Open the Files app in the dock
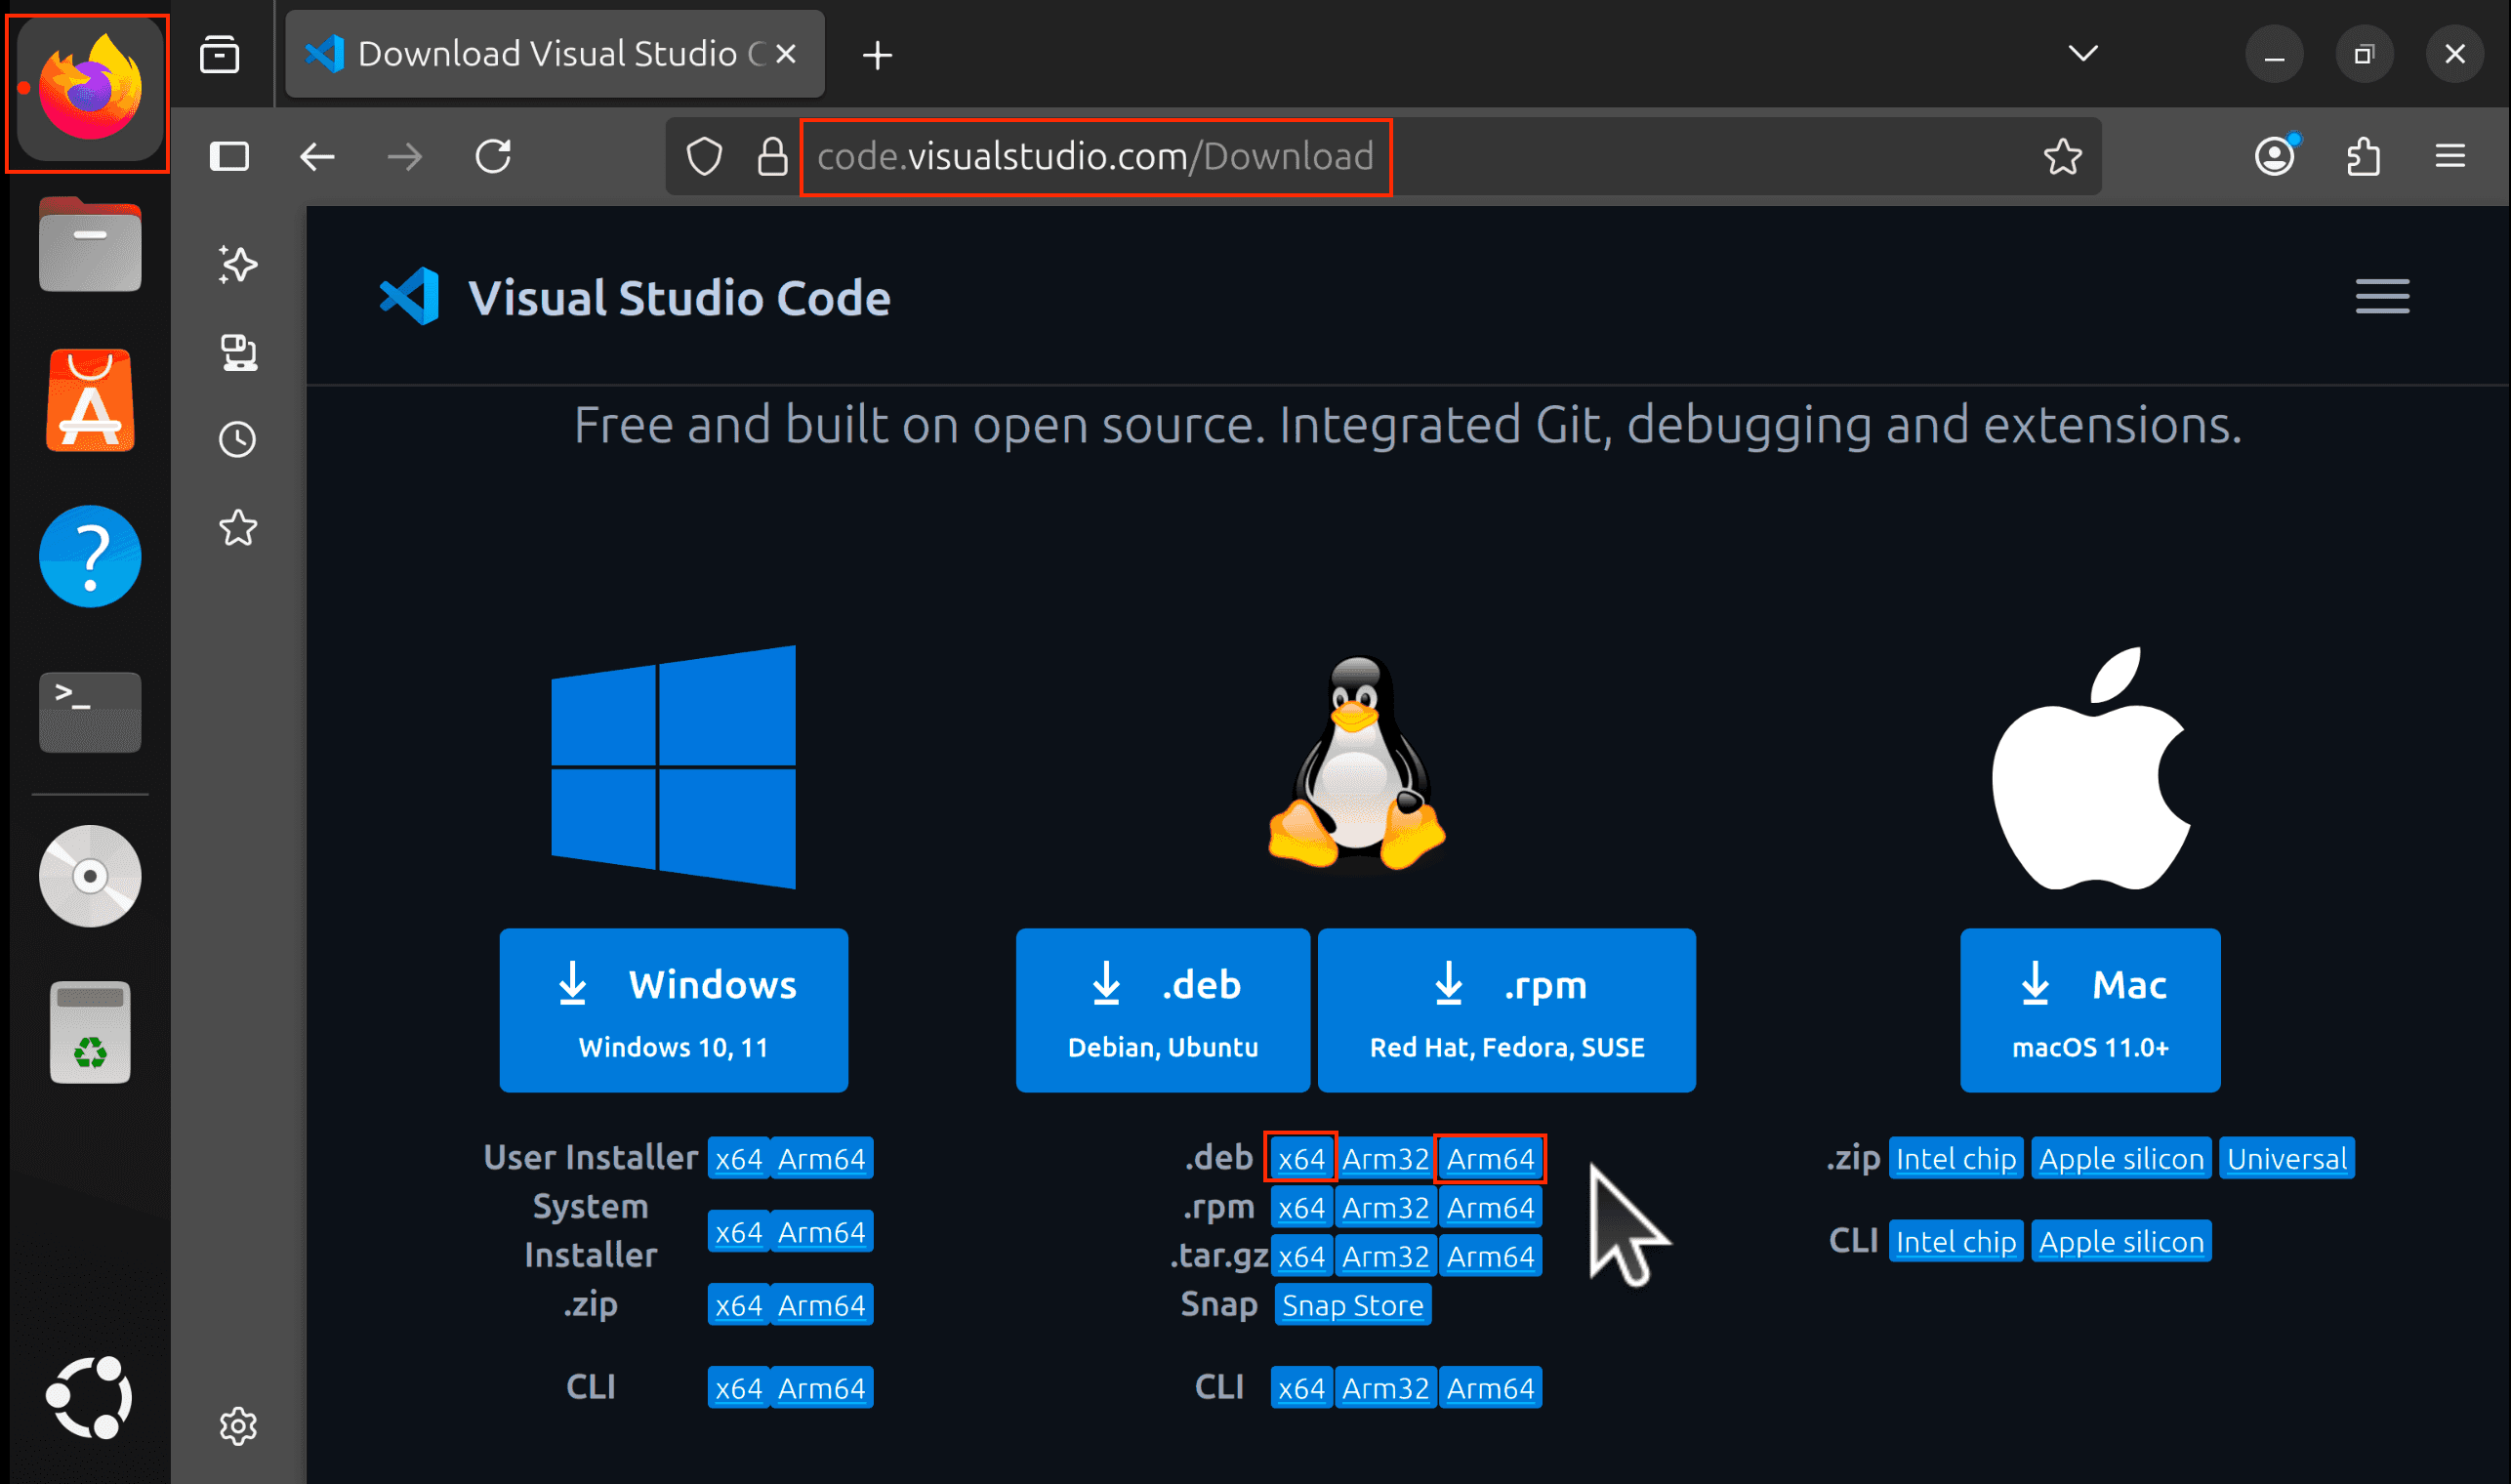Image resolution: width=2511 pixels, height=1484 pixels. [90, 245]
